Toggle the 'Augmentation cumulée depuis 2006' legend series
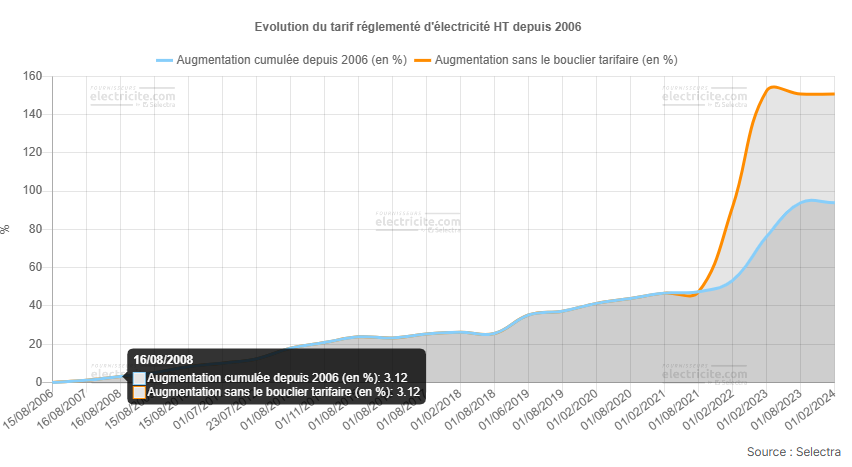This screenshot has height=467, width=852. point(290,60)
